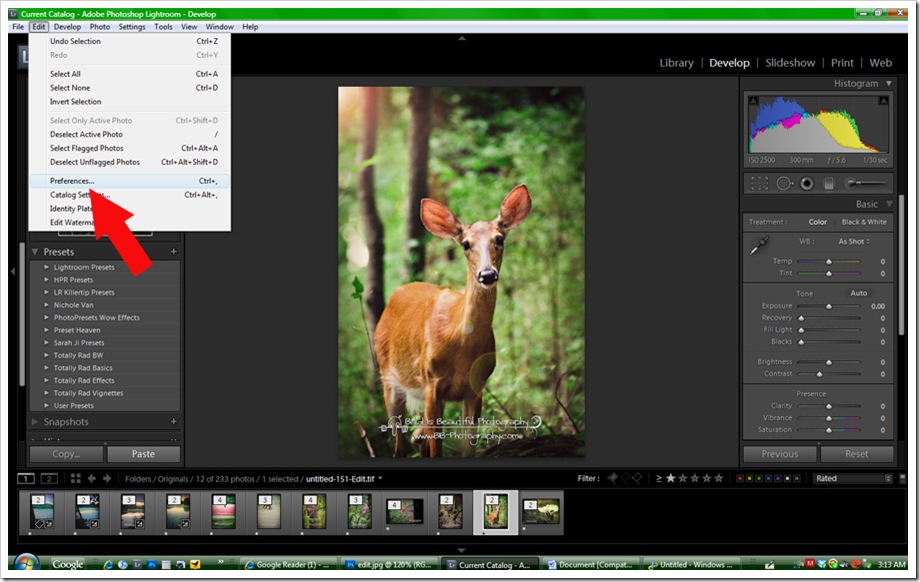Click the second window '2' display icon
Viewport: 920px width, 582px height.
tap(49, 479)
